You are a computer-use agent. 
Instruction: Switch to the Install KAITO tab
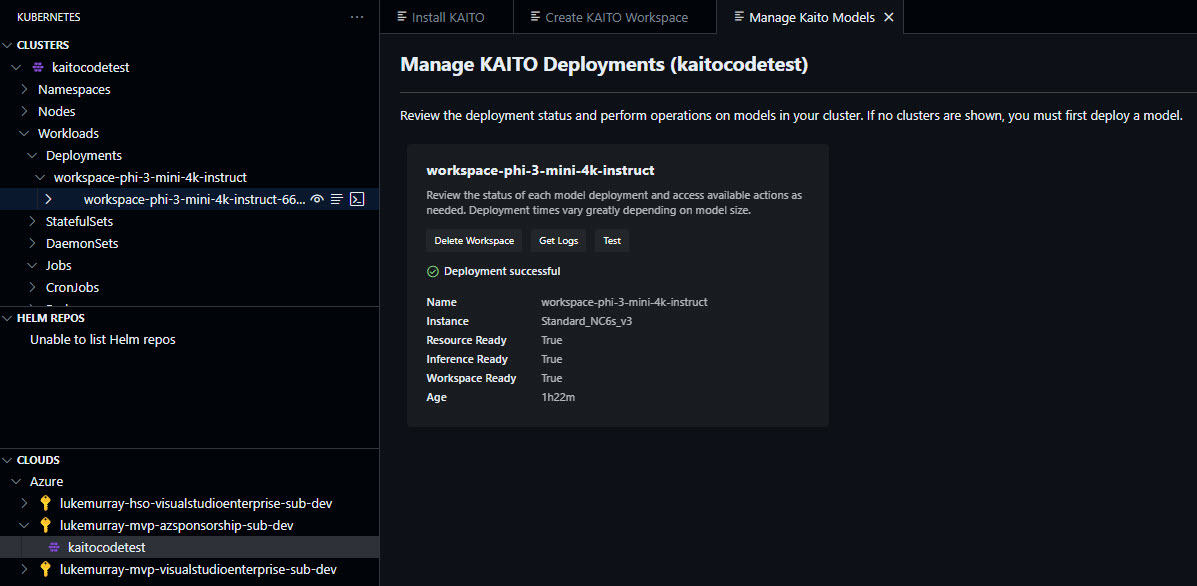click(x=447, y=17)
